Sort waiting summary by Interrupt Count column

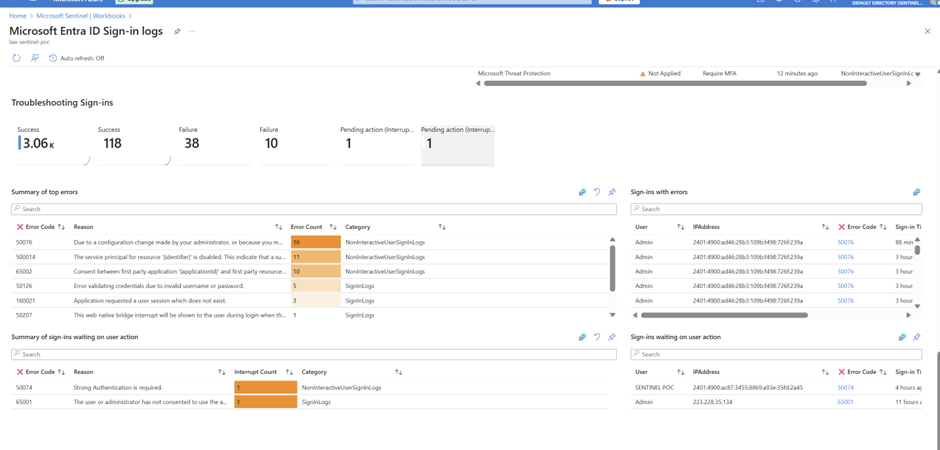coord(289,372)
